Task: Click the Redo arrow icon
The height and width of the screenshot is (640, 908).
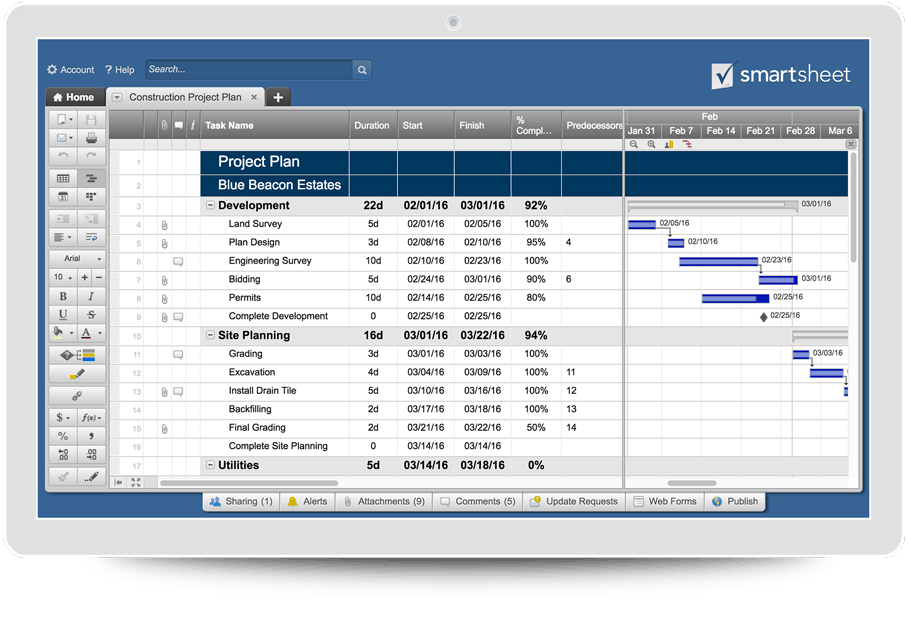Action: [91, 156]
